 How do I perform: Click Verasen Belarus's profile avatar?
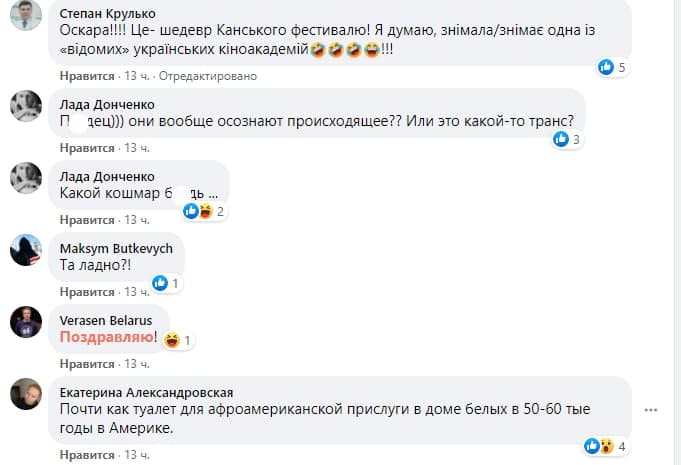click(26, 321)
